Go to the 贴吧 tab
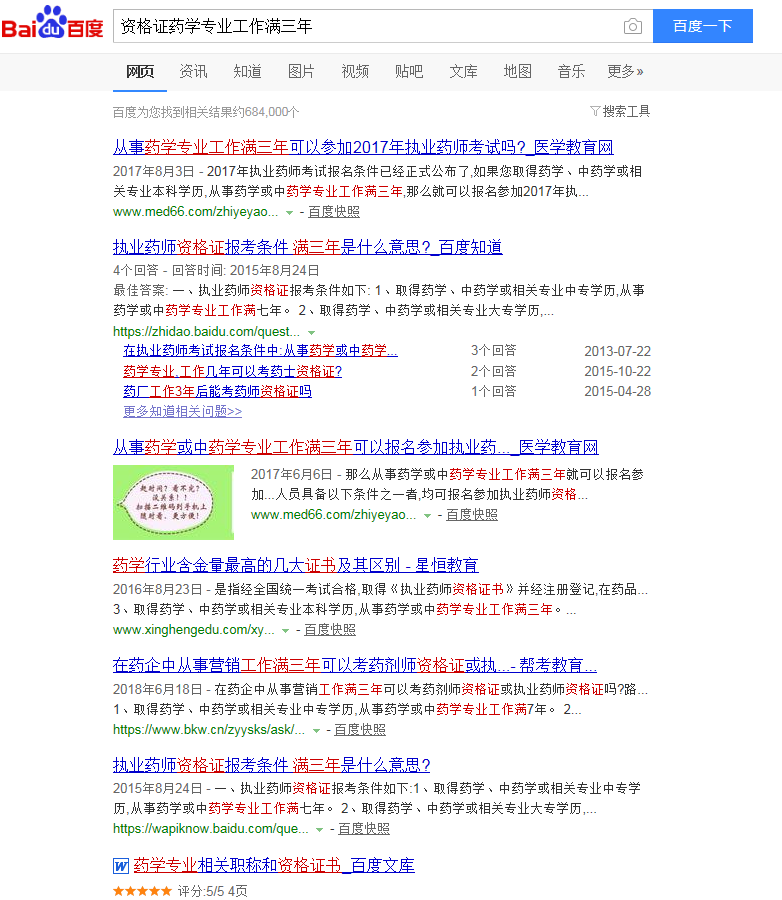This screenshot has height=900, width=782. coord(409,72)
